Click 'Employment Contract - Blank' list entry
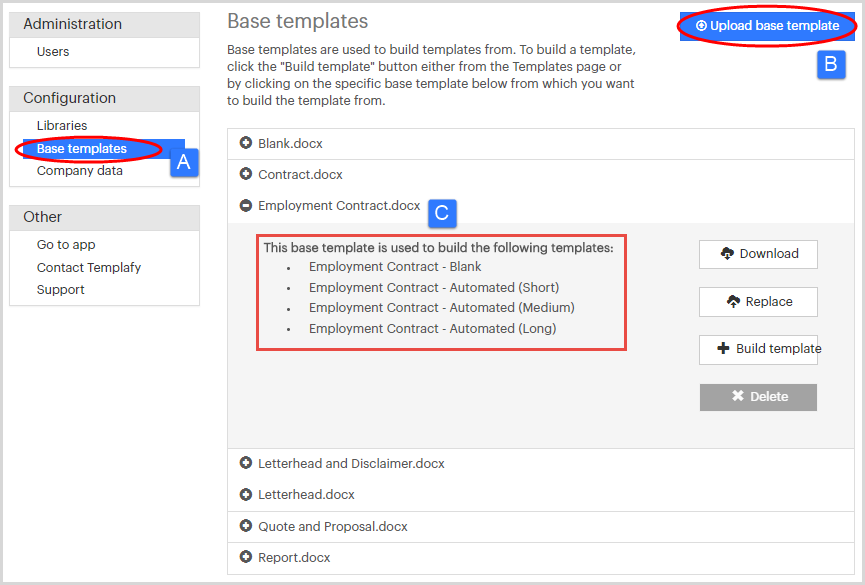This screenshot has width=865, height=585. [395, 267]
